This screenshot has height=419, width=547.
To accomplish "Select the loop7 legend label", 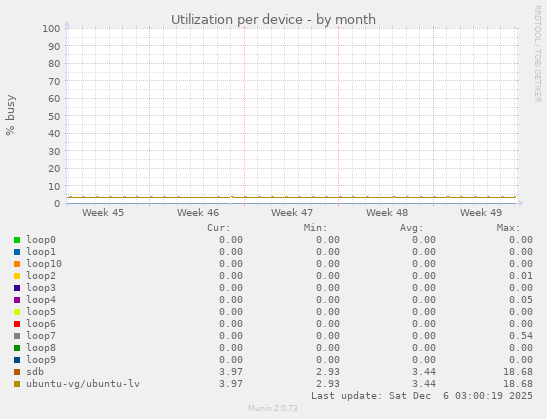I will (x=41, y=336).
